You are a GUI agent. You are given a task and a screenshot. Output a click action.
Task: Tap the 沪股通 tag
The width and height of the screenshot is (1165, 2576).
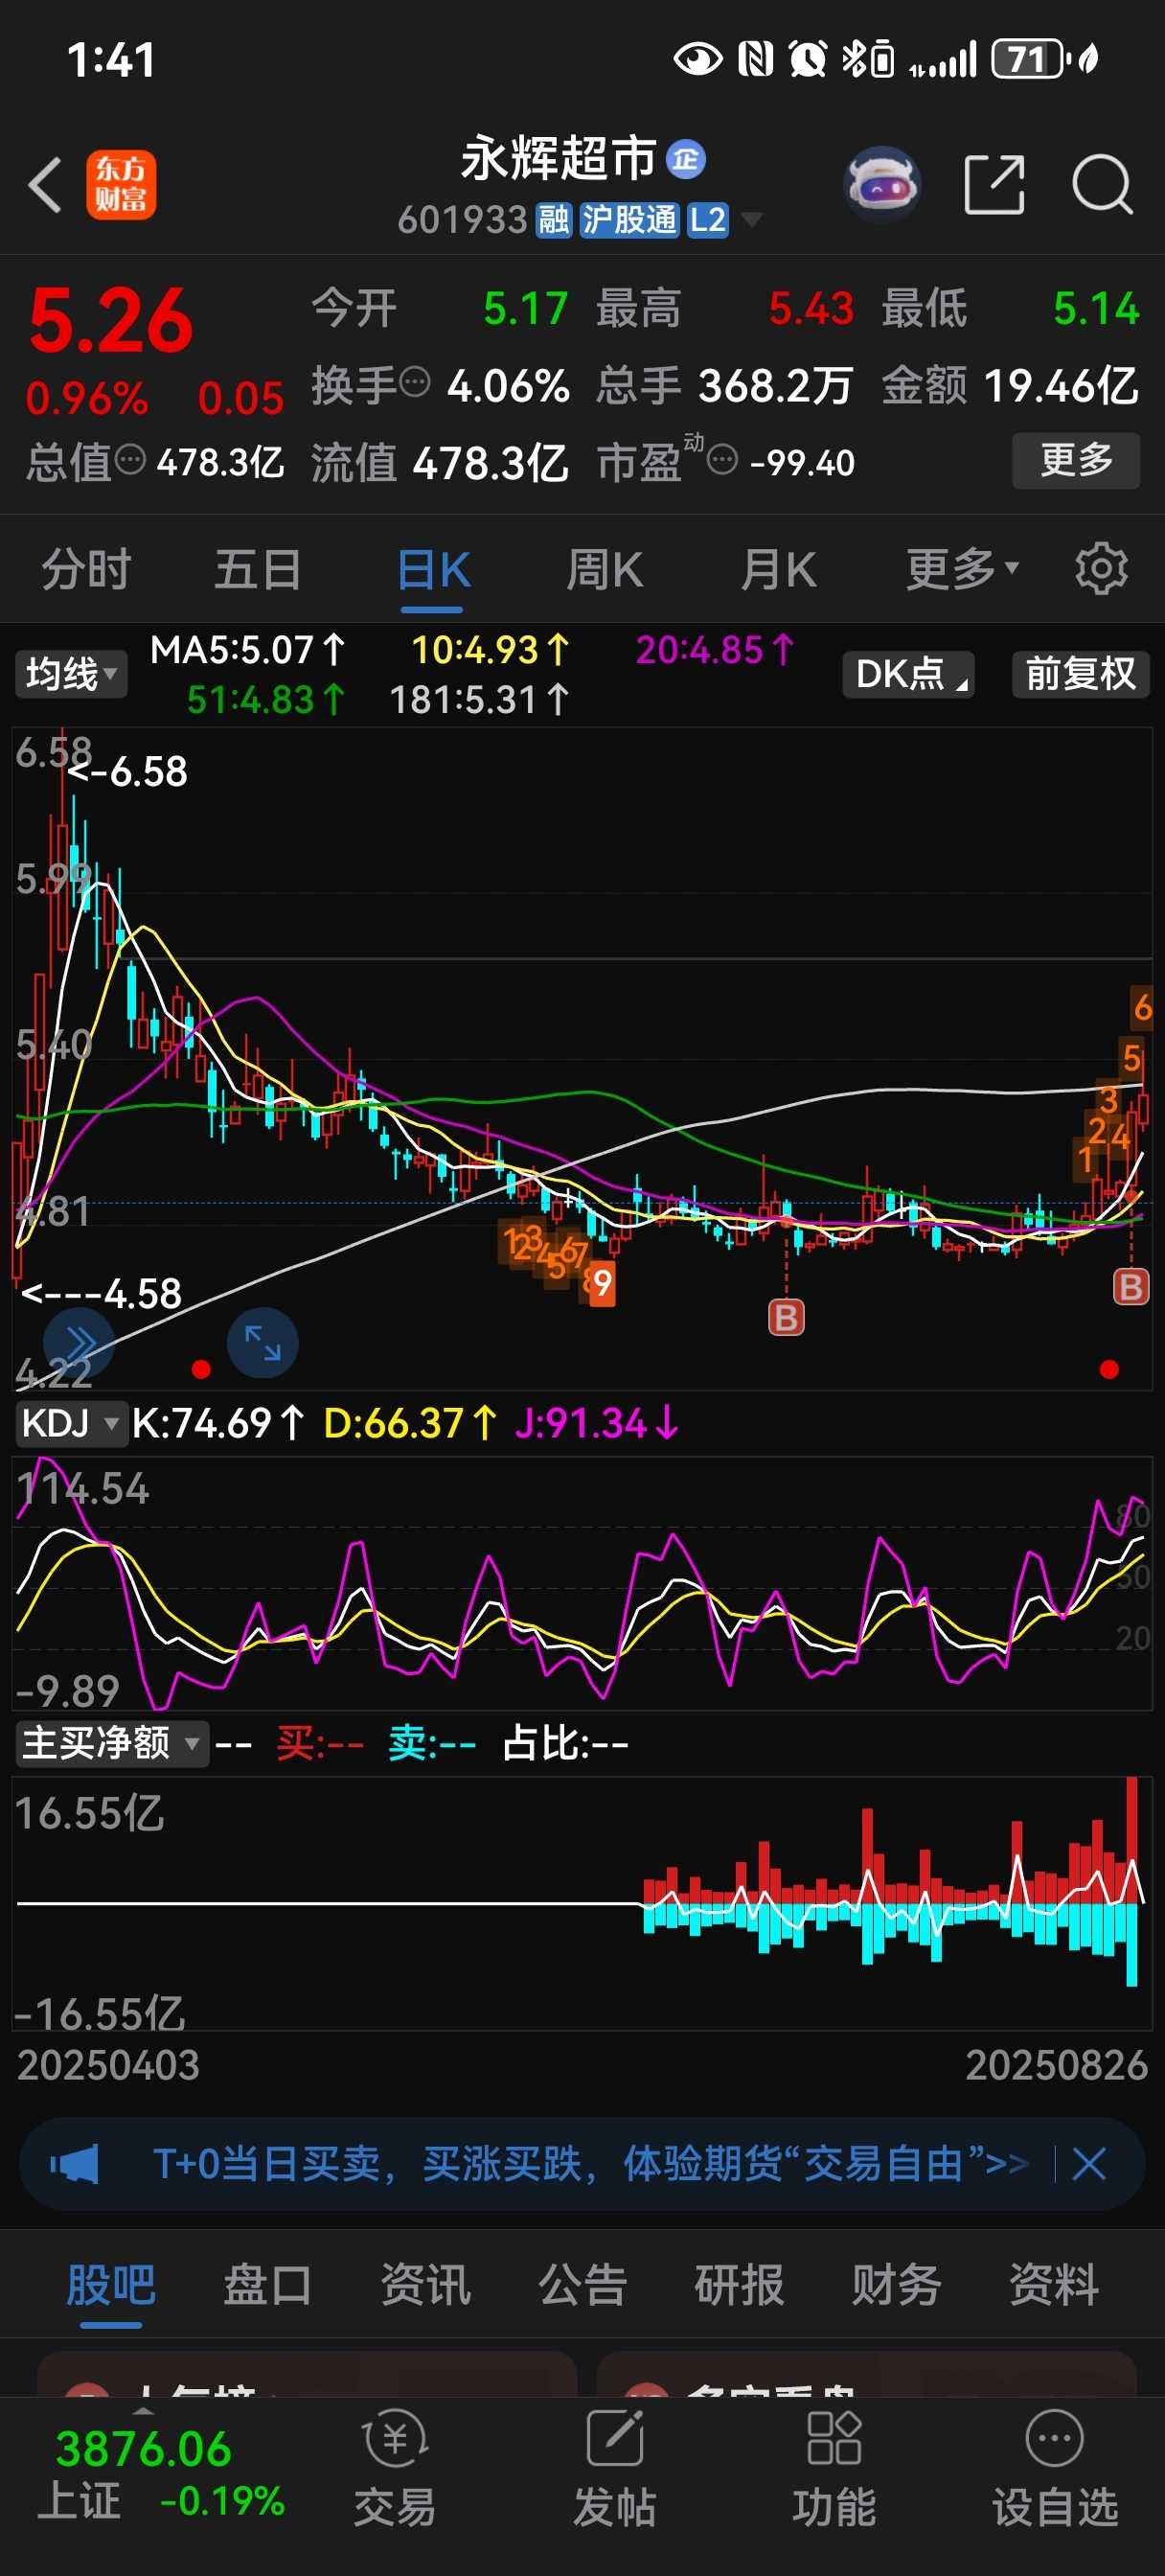(x=630, y=219)
